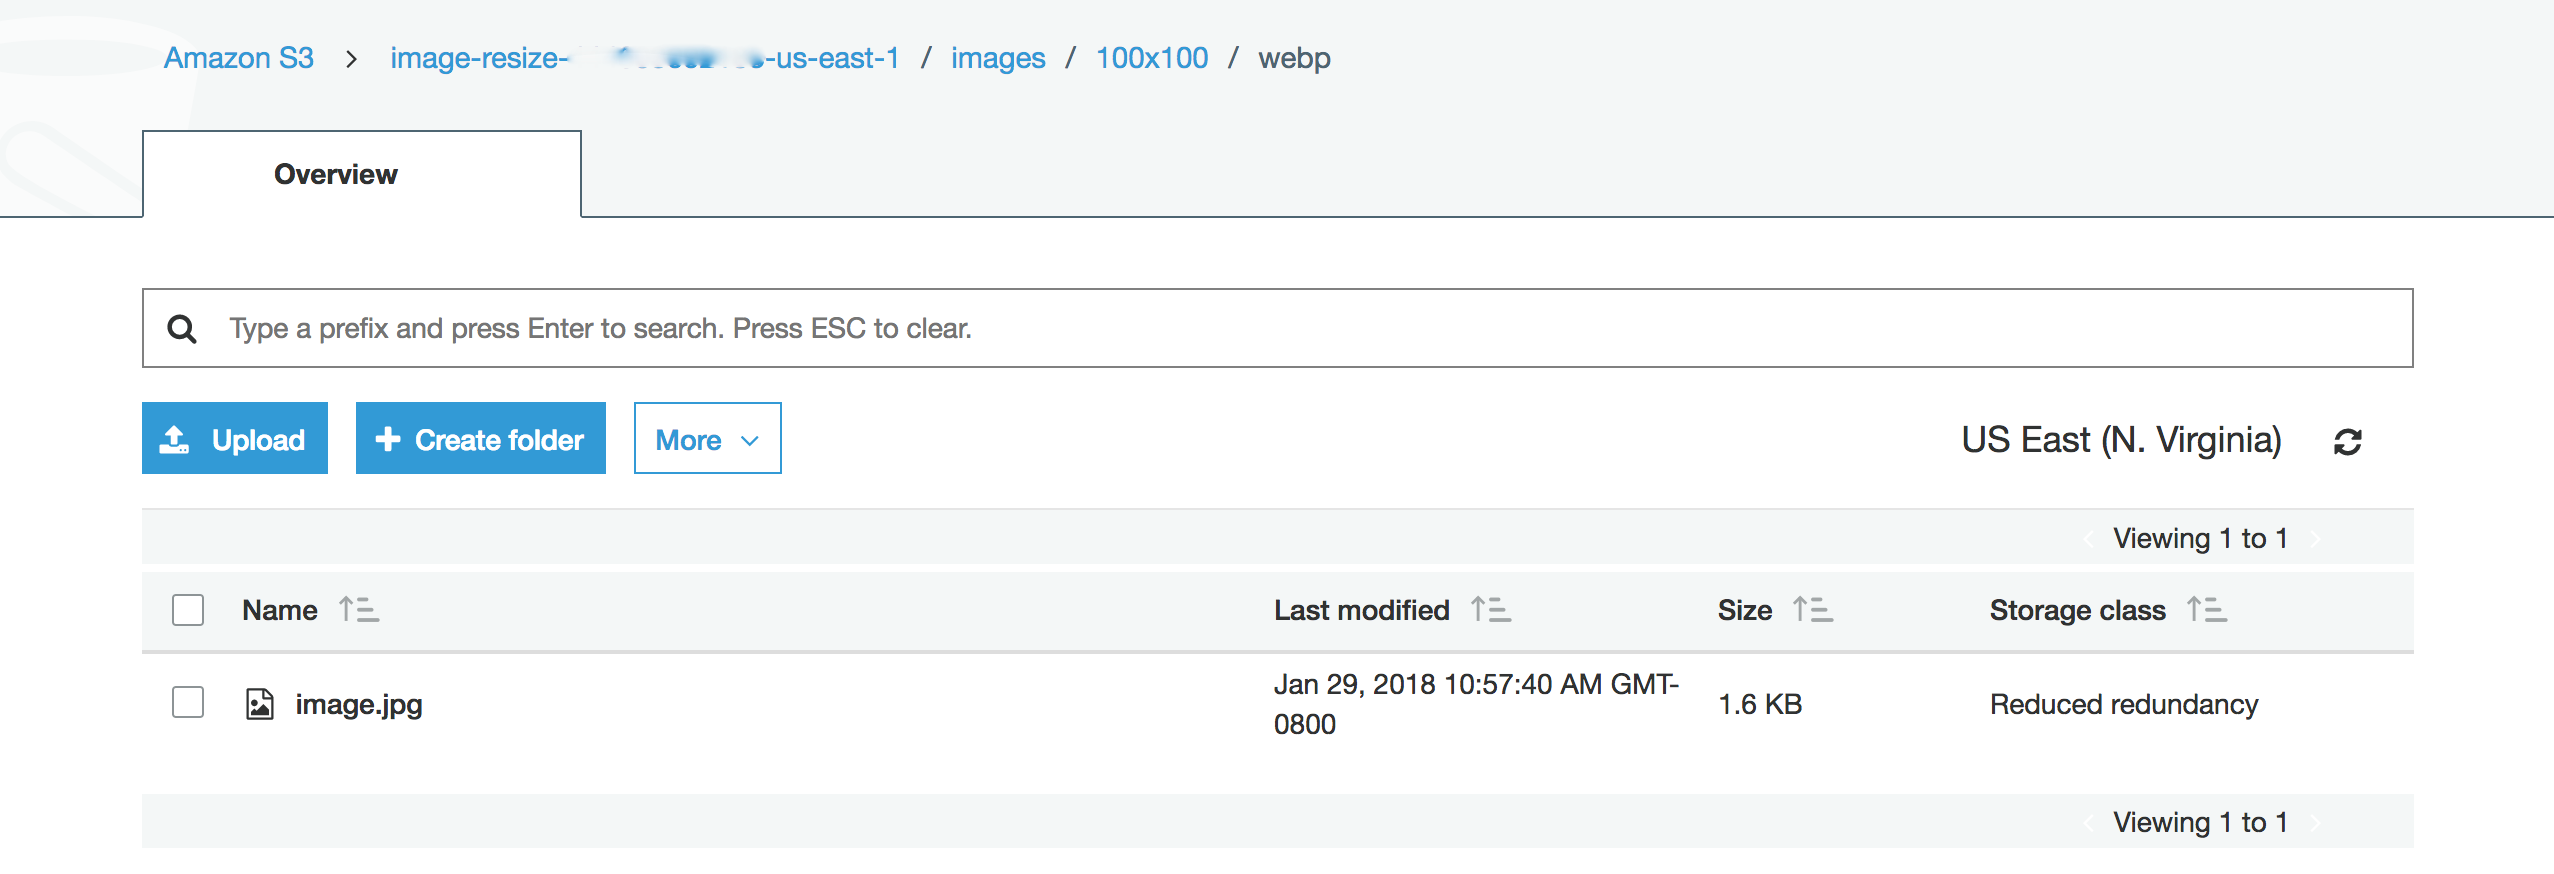Click the Upload button

[x=235, y=438]
